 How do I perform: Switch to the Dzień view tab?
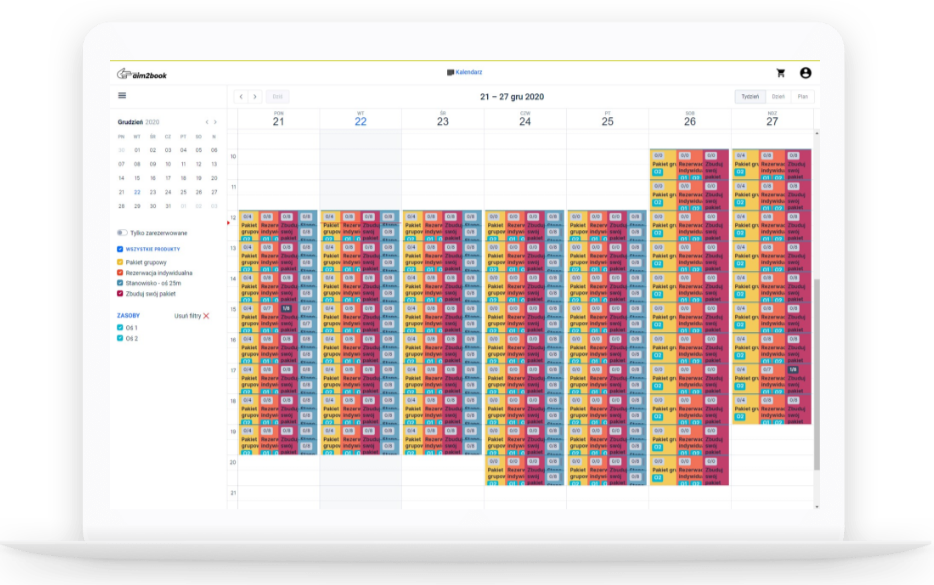point(778,97)
